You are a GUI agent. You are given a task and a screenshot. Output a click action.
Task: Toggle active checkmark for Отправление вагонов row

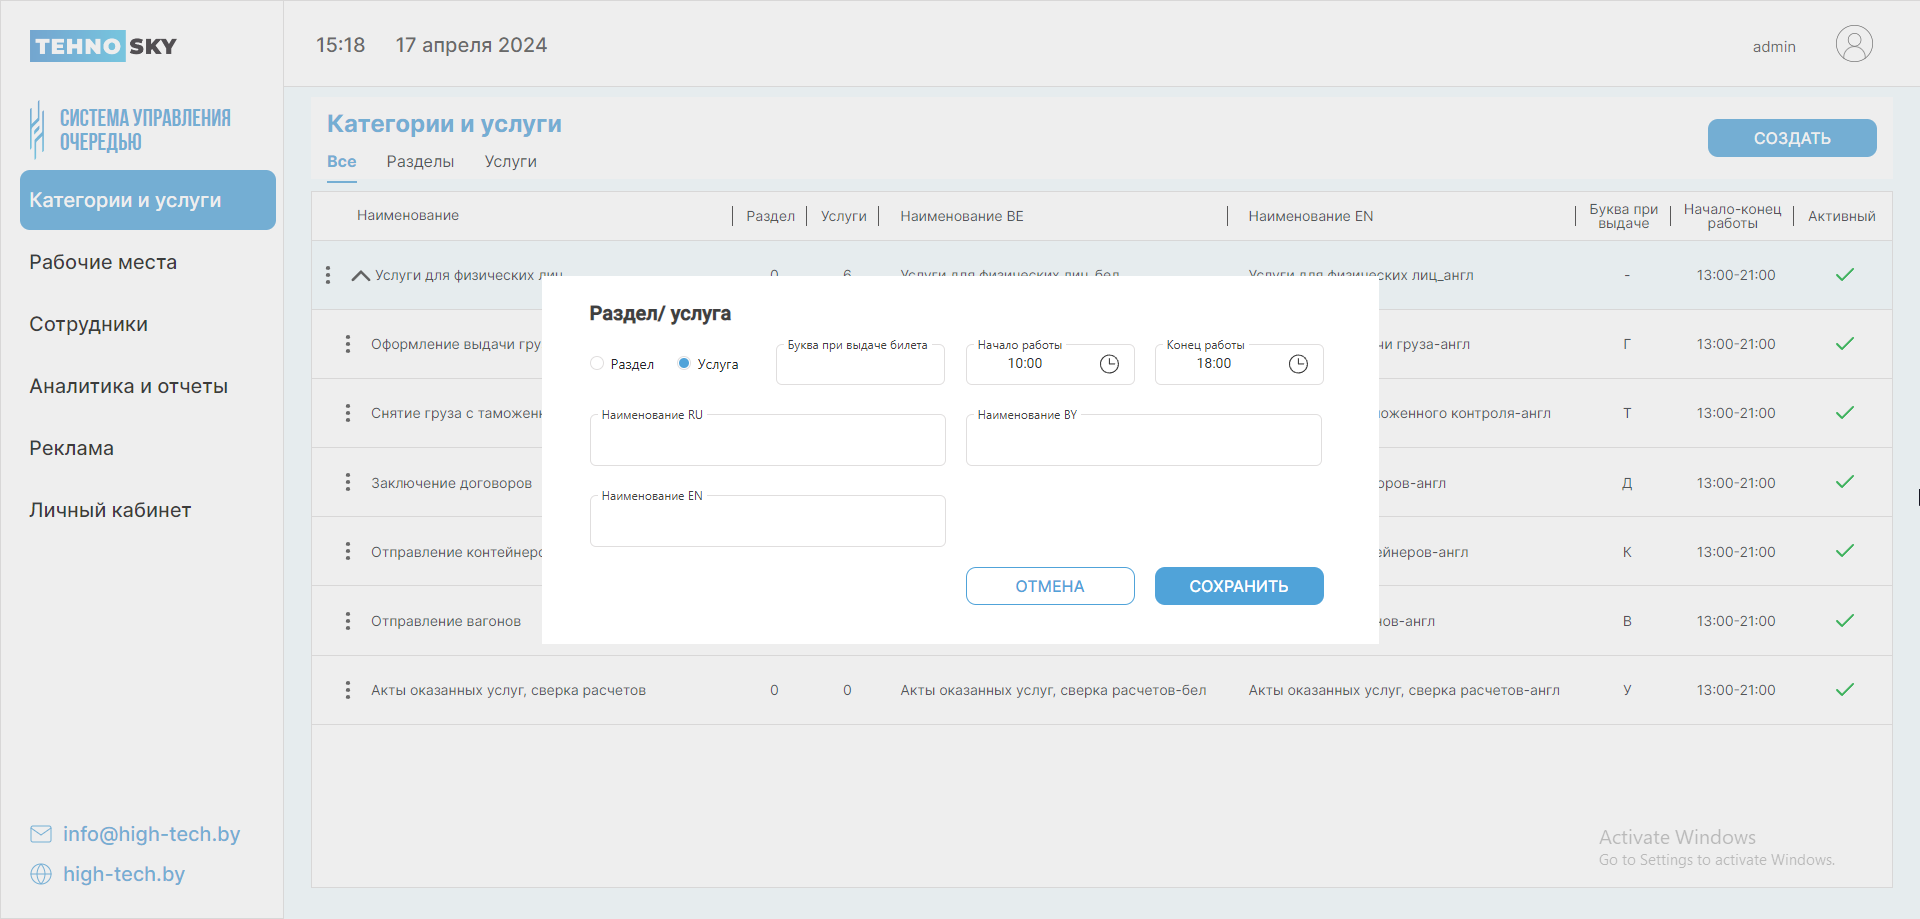pyautogui.click(x=1844, y=621)
